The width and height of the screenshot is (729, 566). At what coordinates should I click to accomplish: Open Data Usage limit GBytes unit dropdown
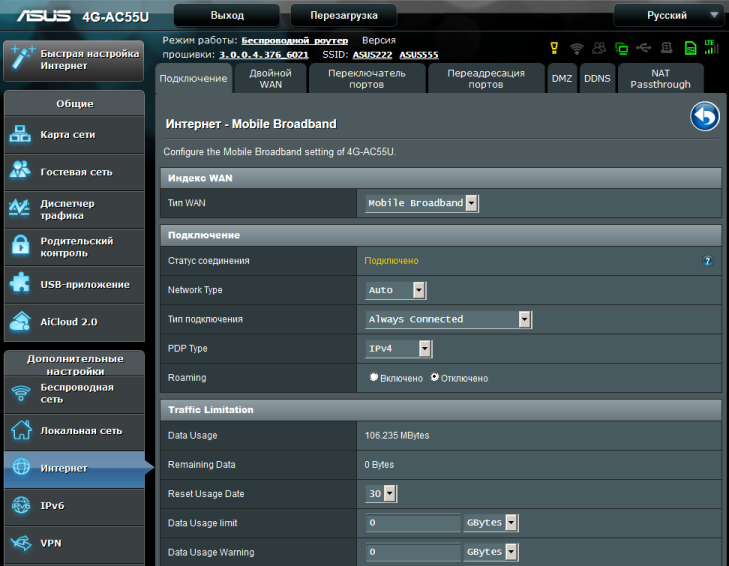click(x=491, y=523)
